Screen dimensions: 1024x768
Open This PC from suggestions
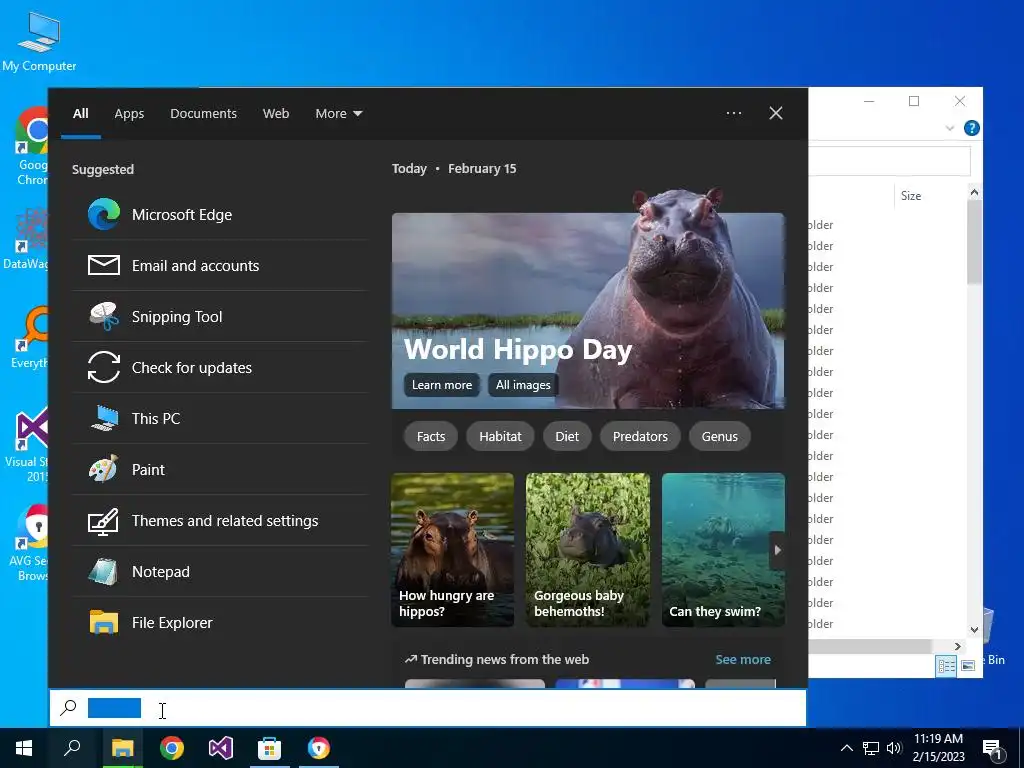220,419
